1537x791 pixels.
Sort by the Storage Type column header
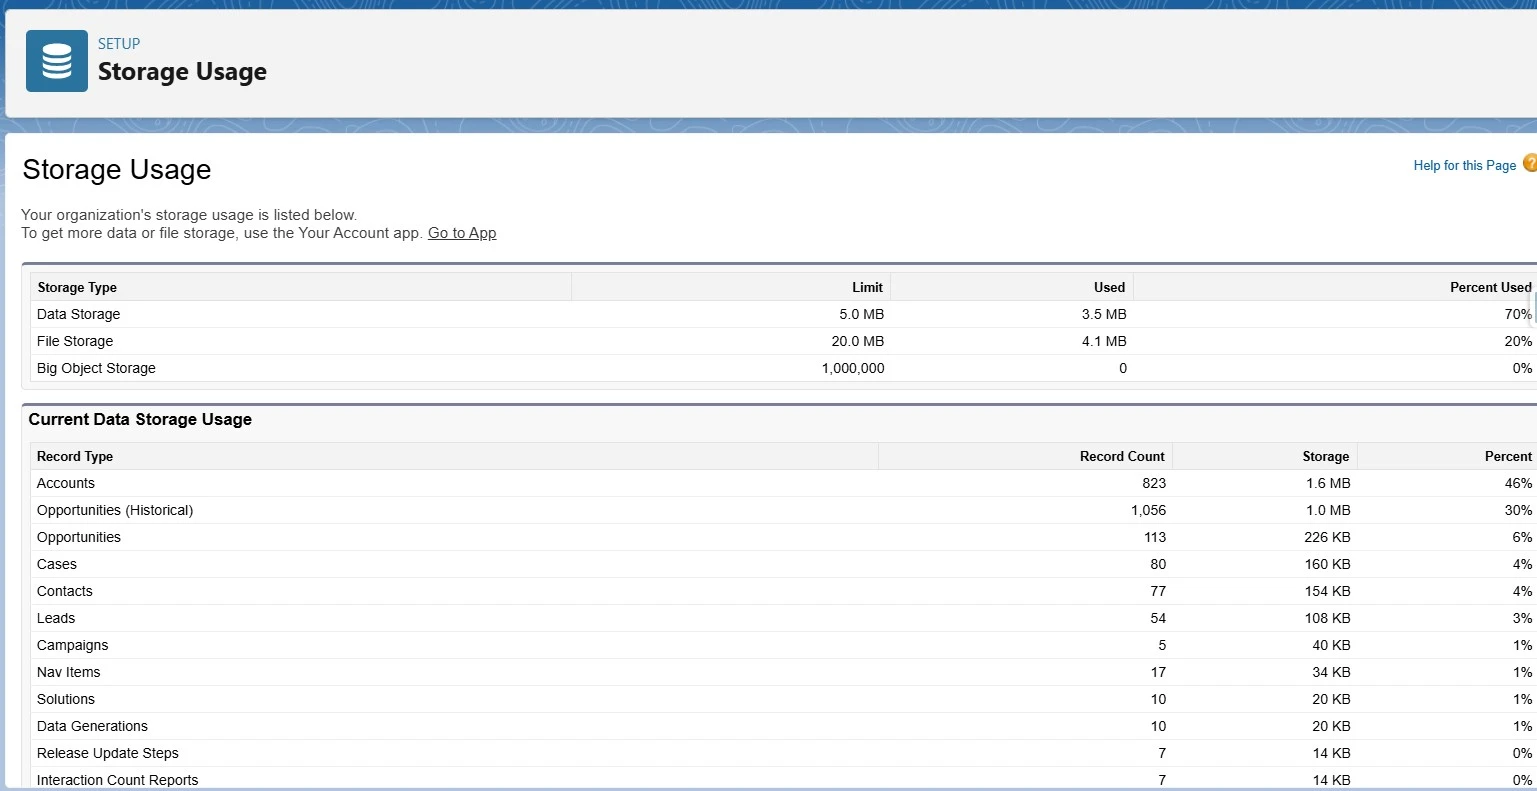click(x=77, y=287)
